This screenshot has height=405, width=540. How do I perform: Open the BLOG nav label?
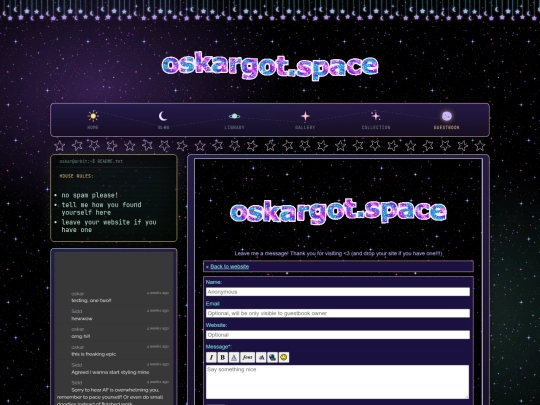[164, 127]
